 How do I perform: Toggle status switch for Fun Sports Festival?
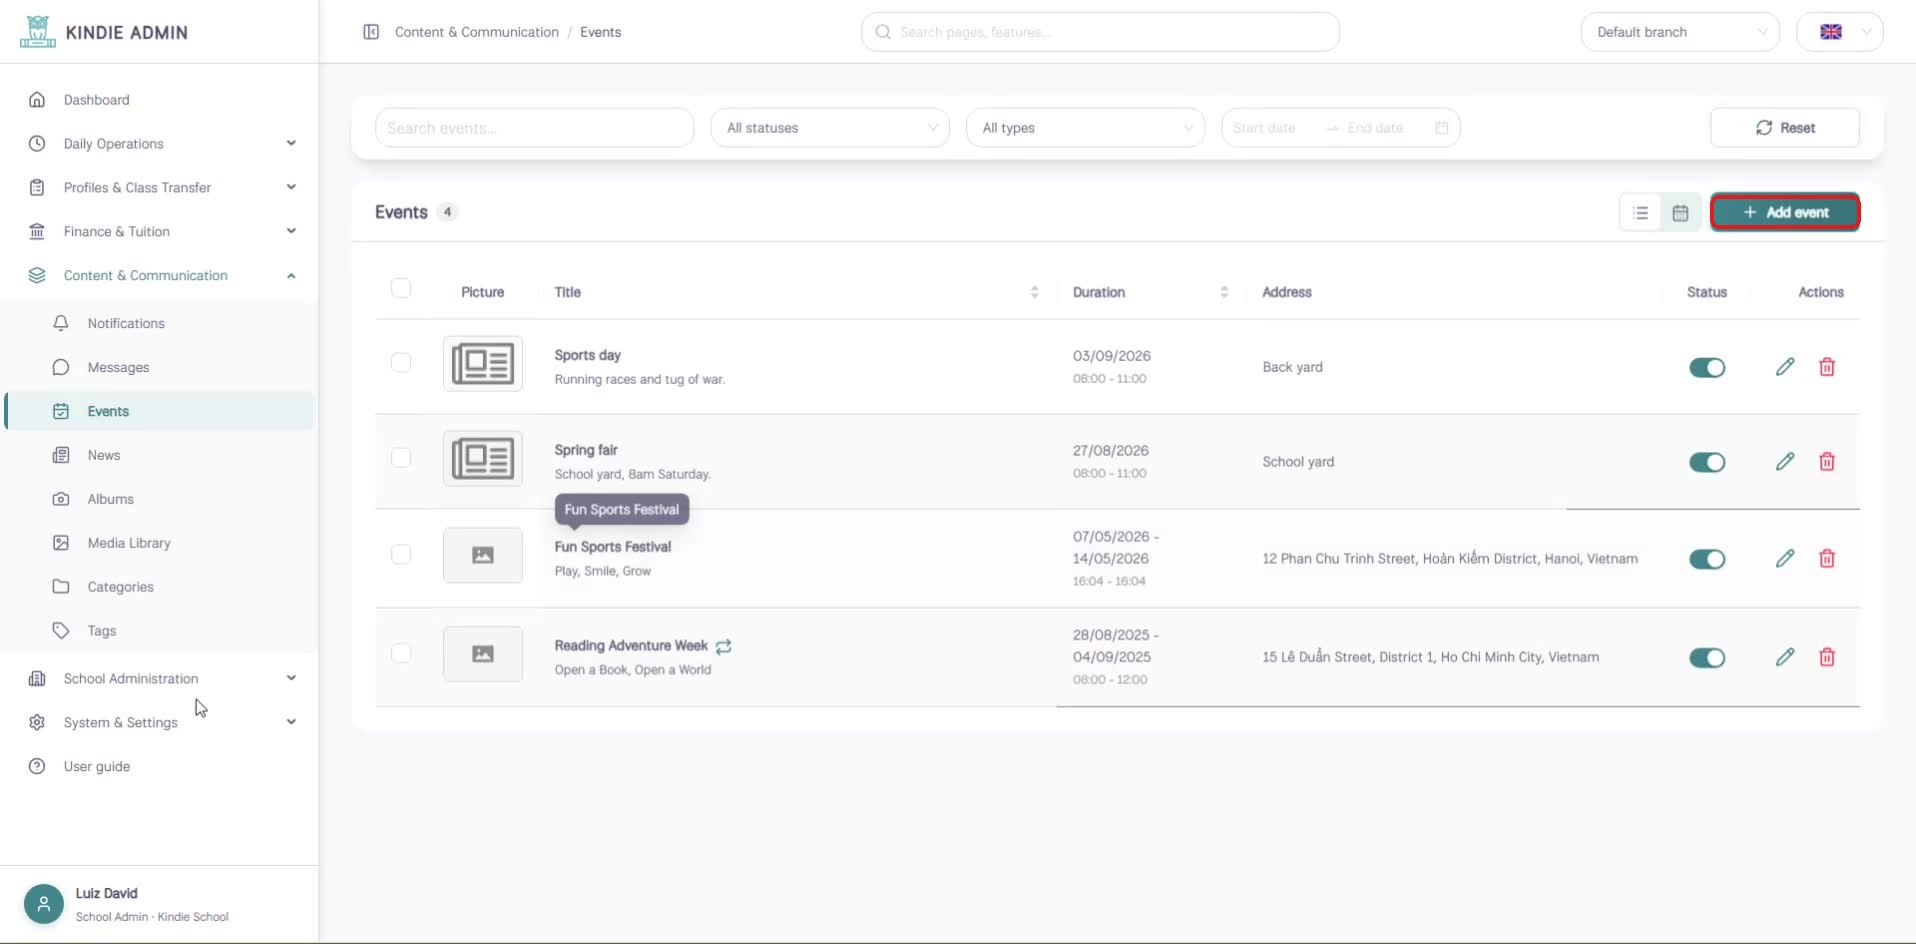click(1707, 559)
